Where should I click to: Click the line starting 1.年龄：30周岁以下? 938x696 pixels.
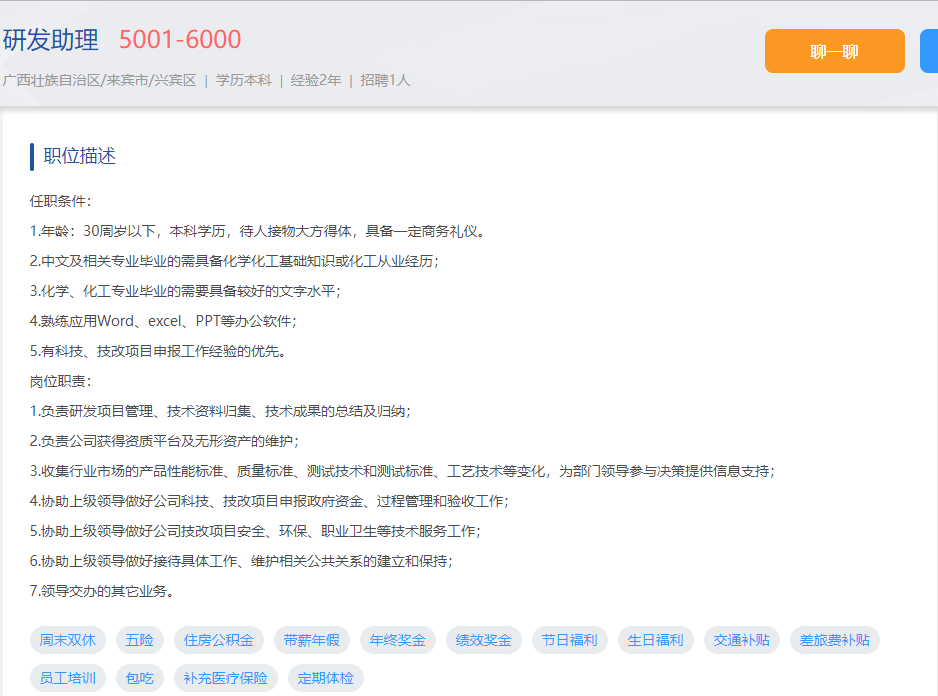click(258, 231)
